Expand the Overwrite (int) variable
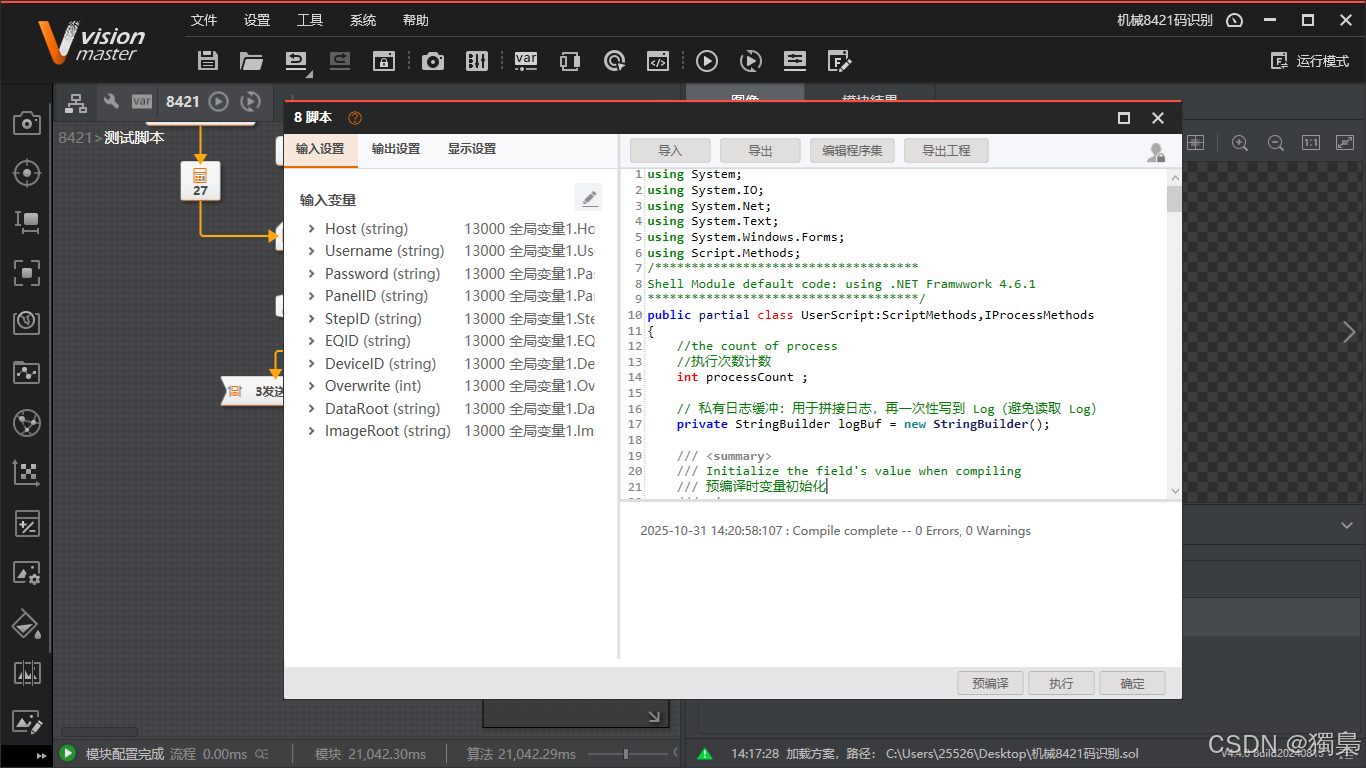This screenshot has height=768, width=1366. (312, 386)
